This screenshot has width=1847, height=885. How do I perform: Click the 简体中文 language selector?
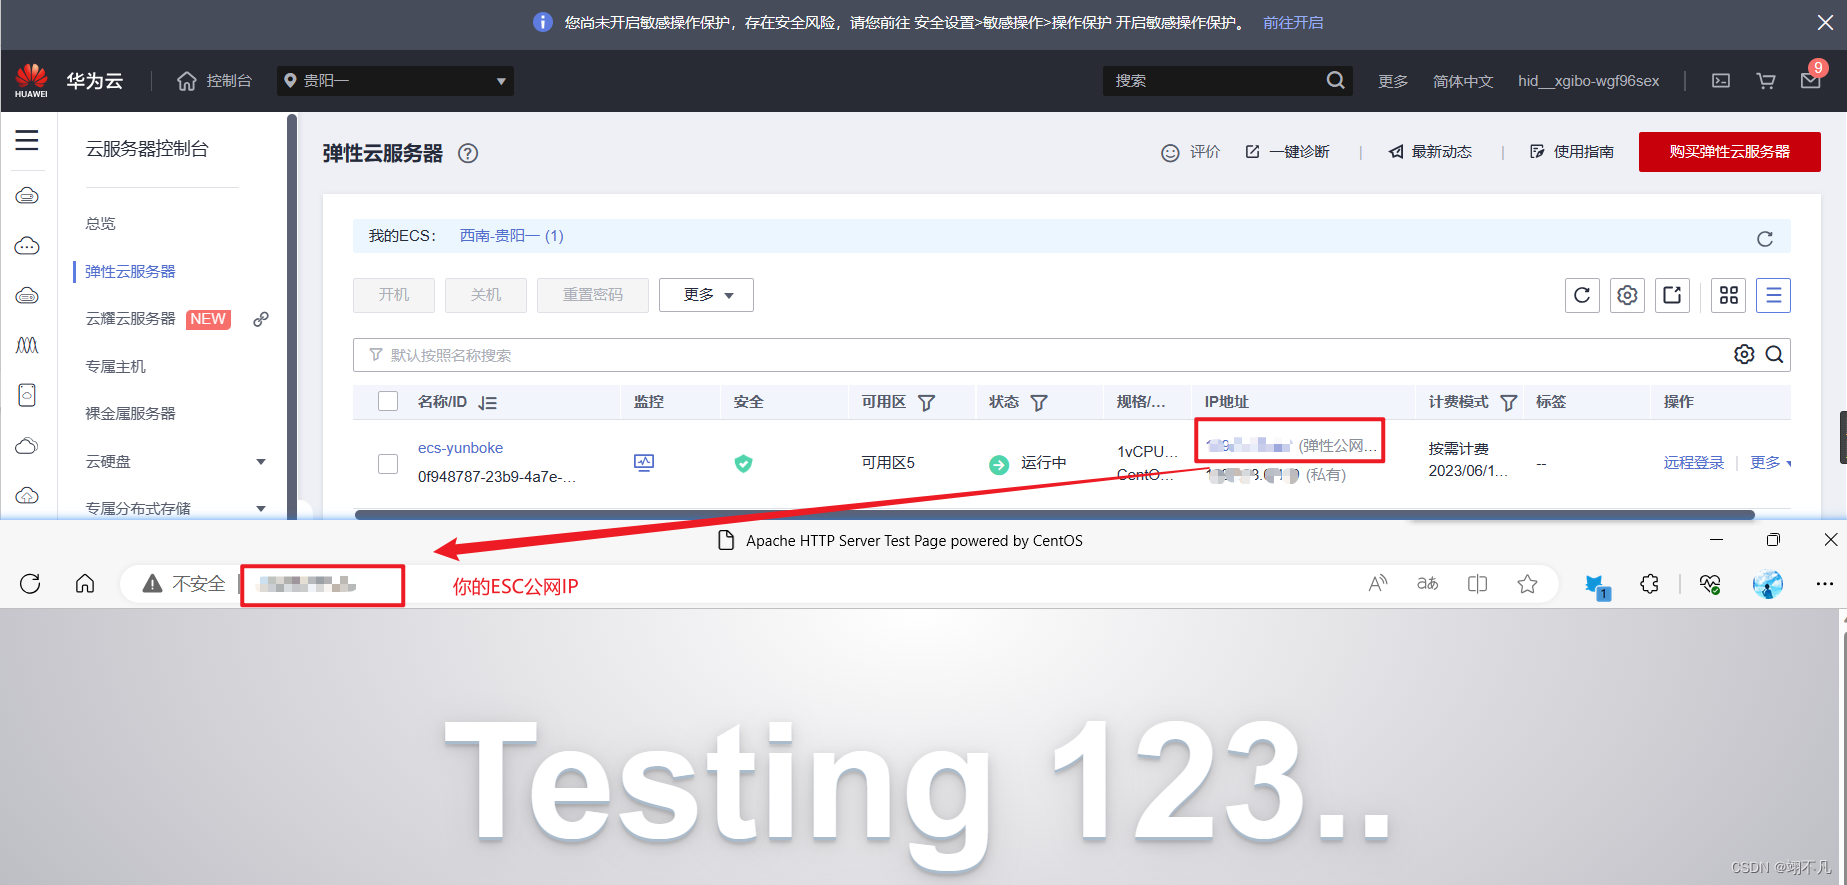click(x=1463, y=81)
